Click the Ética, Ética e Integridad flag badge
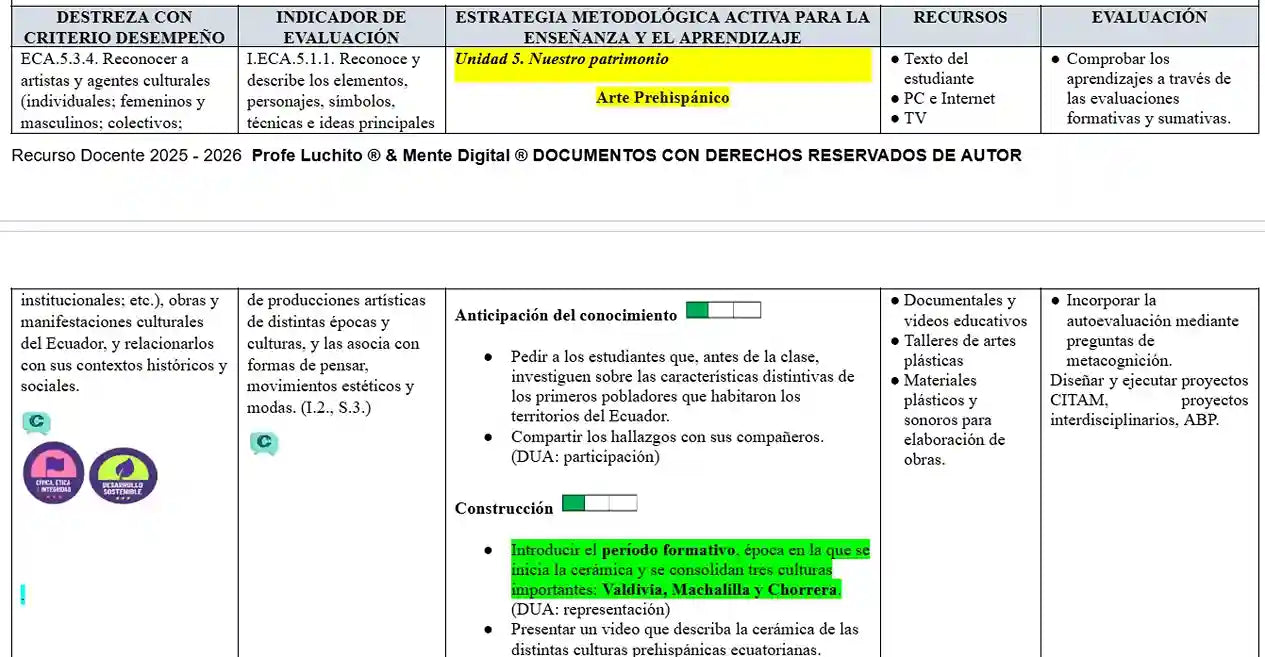 click(52, 476)
